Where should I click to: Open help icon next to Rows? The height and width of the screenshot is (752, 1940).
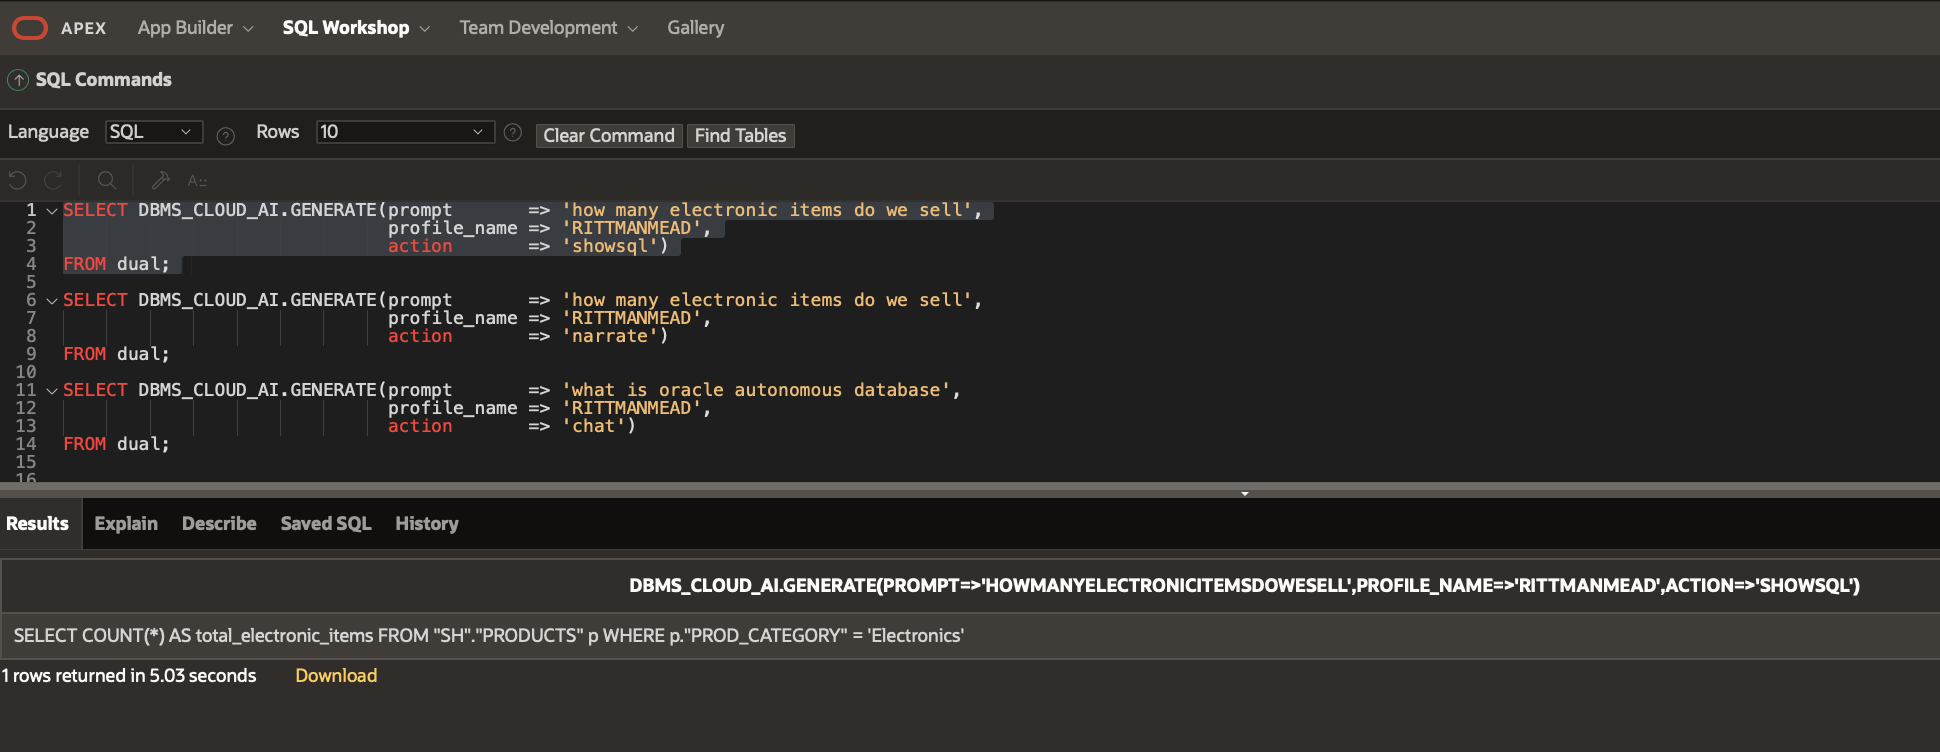513,132
